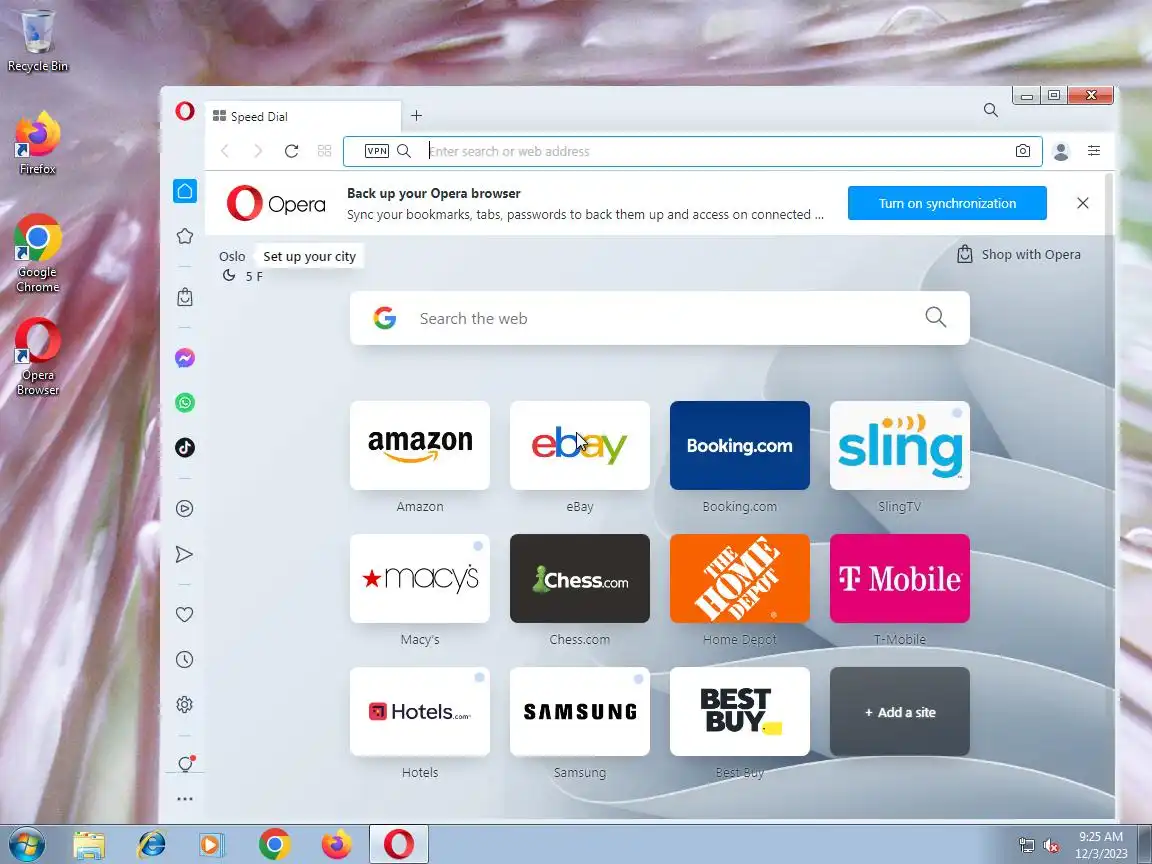Image resolution: width=1152 pixels, height=864 pixels.
Task: Click the 5 F weather reading
Action: pyautogui.click(x=254, y=276)
